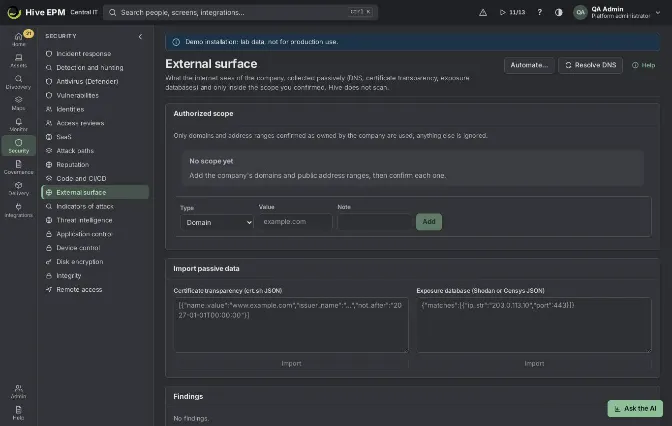Open Remote access page
The height and width of the screenshot is (426, 672).
point(95,289)
